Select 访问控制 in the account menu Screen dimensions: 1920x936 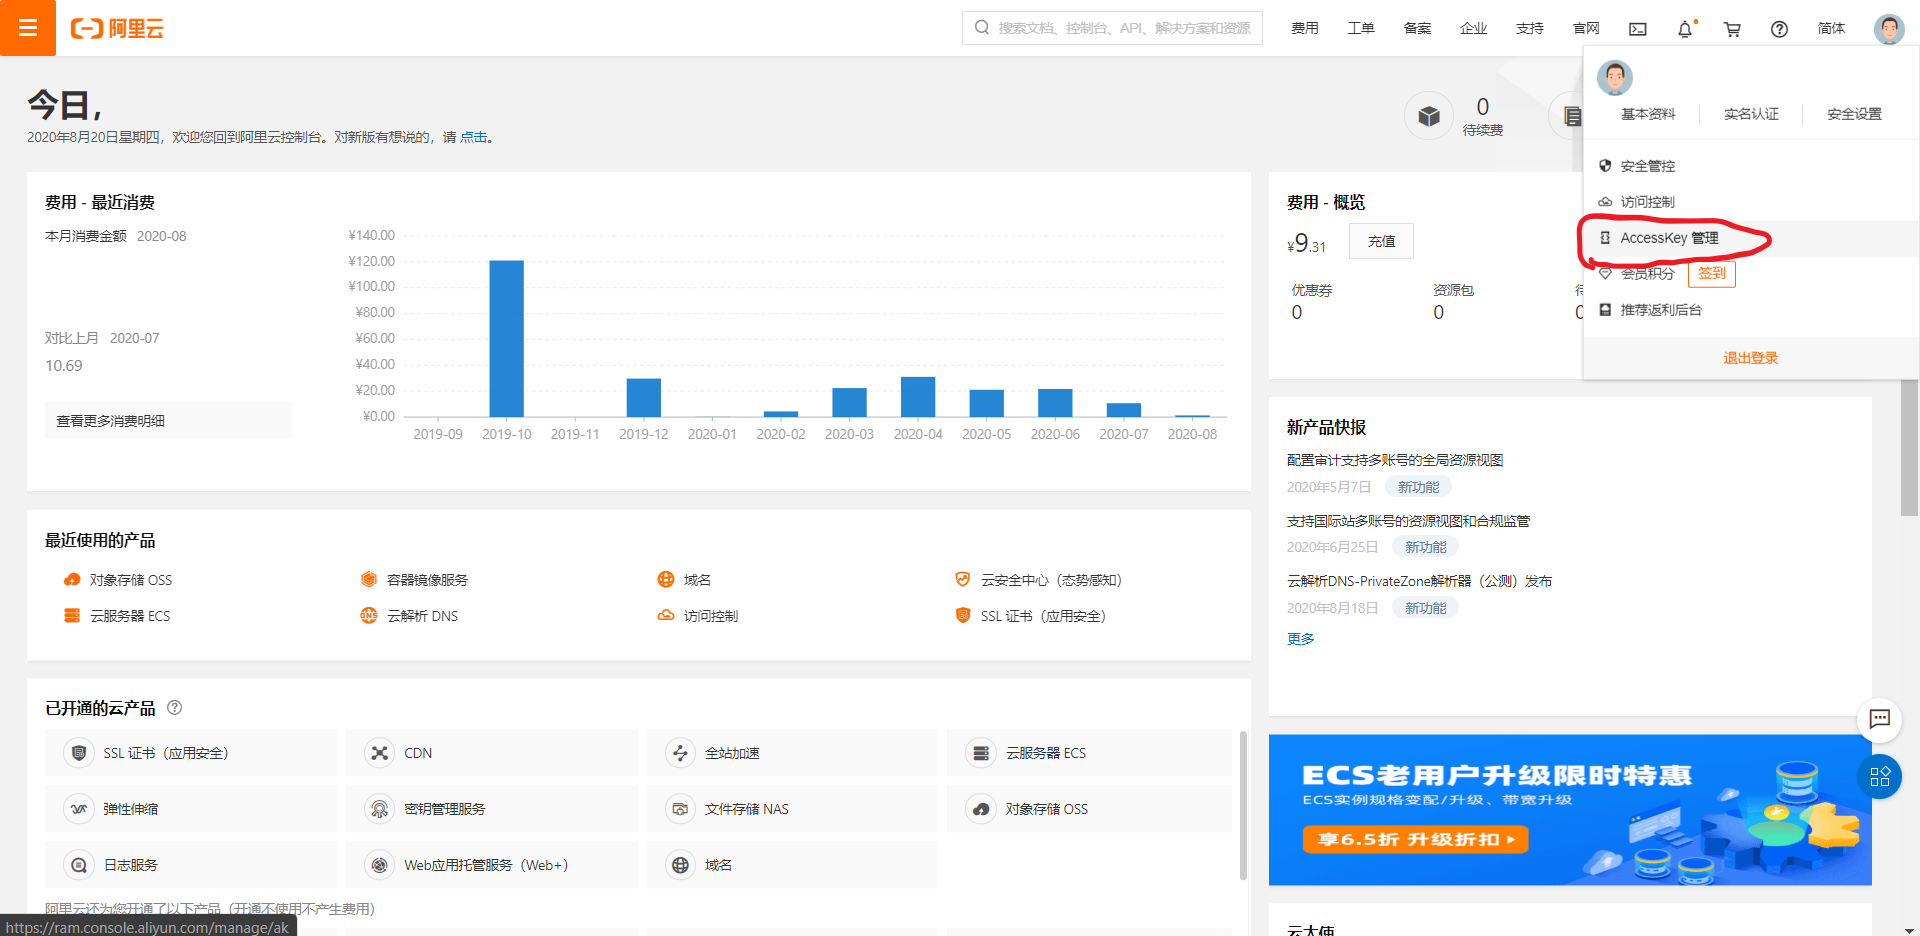coord(1750,202)
